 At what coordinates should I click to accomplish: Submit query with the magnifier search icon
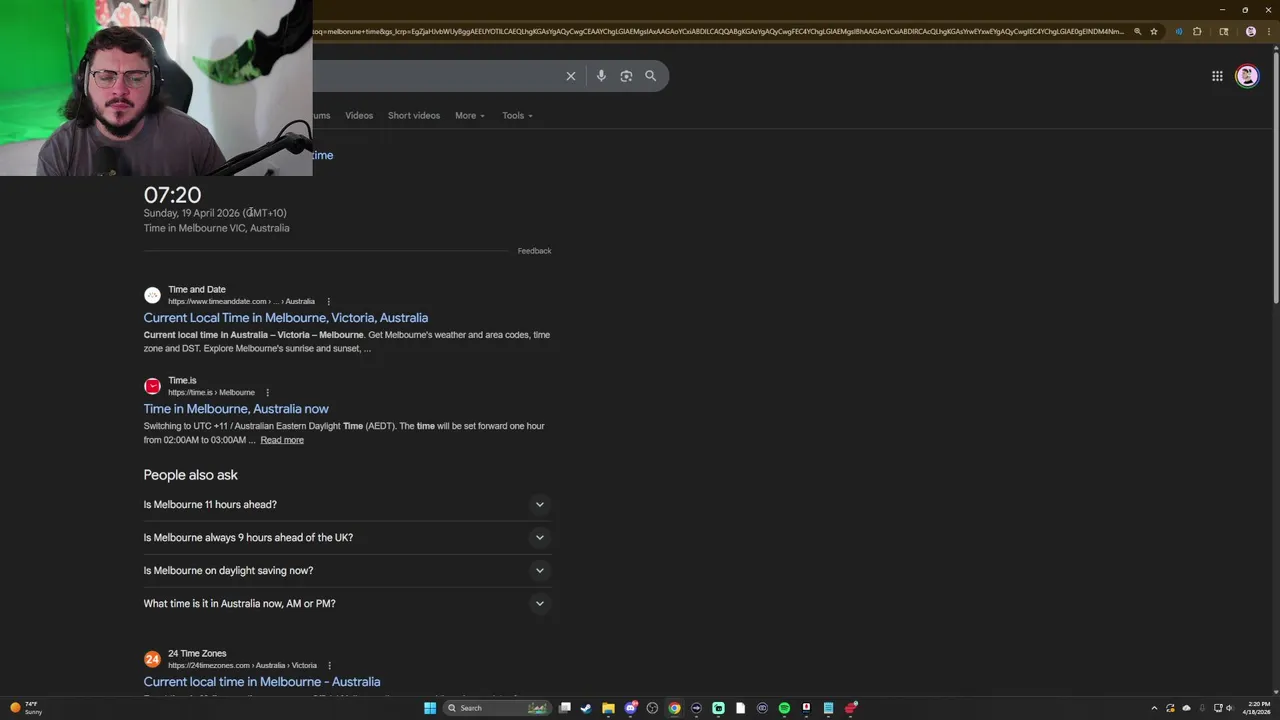[651, 76]
